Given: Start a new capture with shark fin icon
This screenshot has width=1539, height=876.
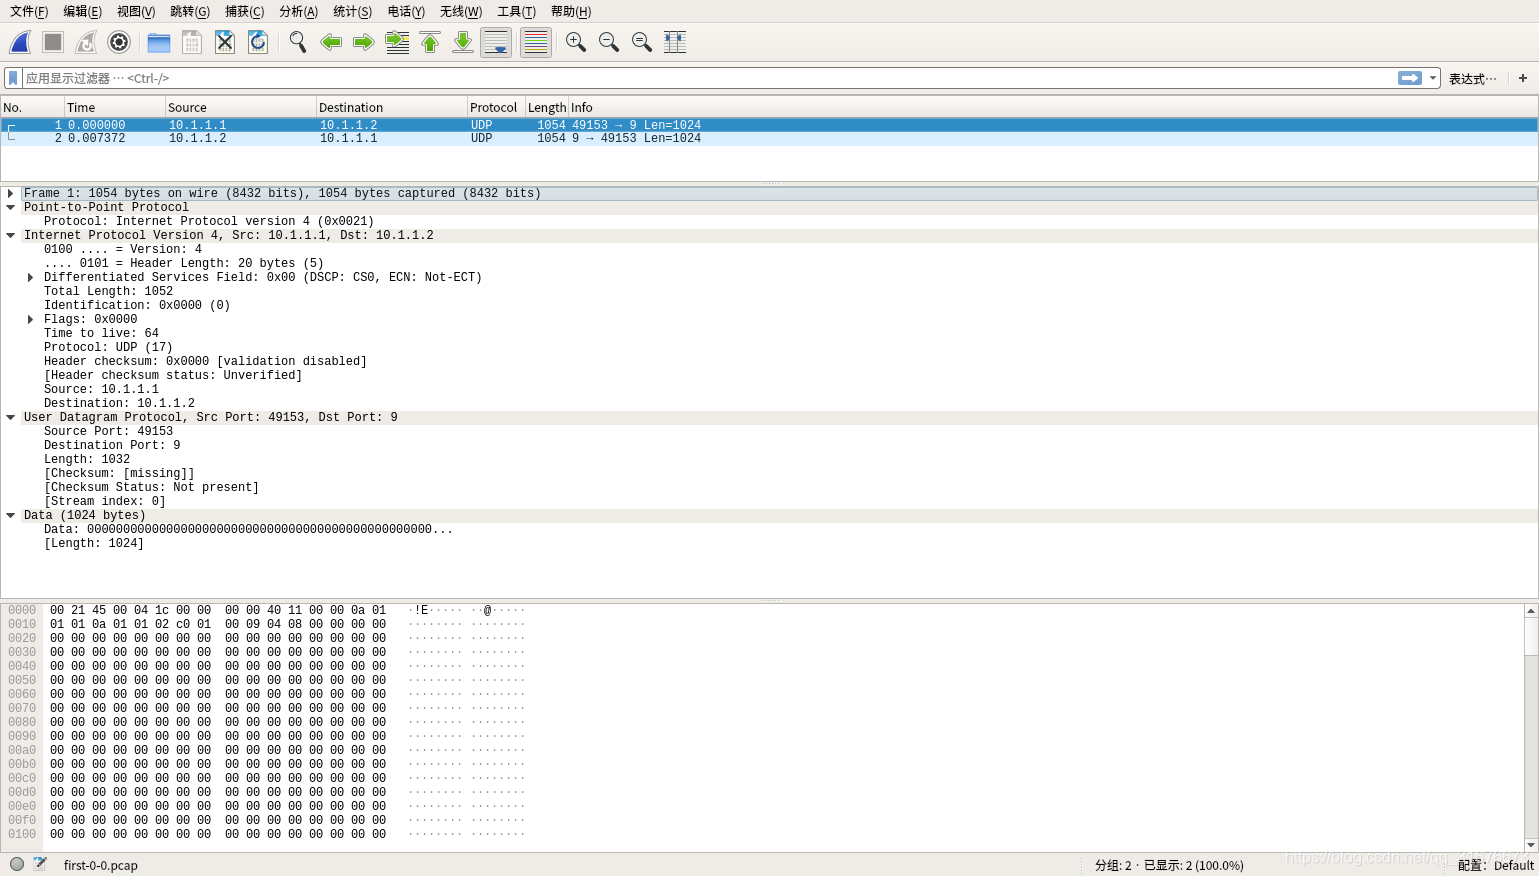Looking at the screenshot, I should (20, 42).
